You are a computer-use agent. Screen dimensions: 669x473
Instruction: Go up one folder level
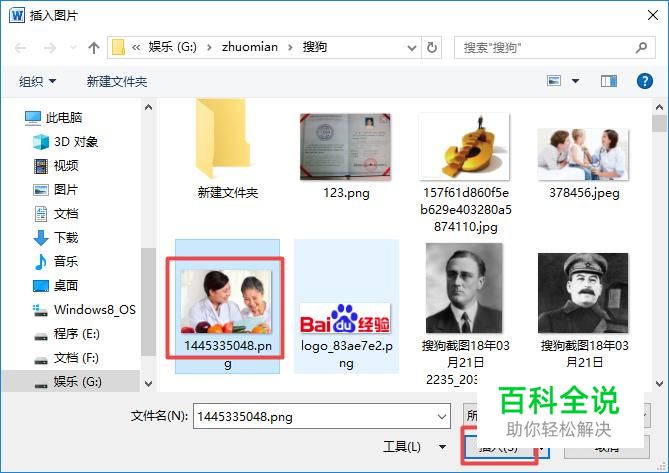click(94, 48)
